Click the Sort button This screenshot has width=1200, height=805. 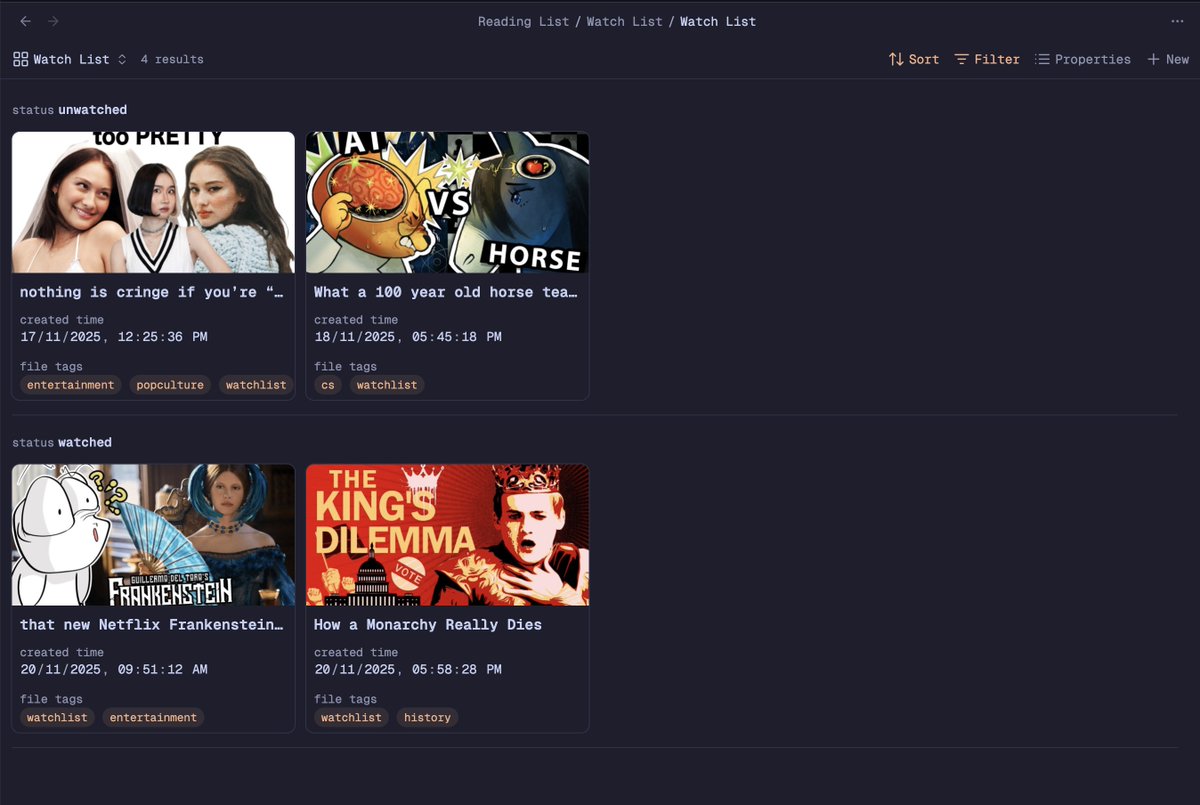coord(914,59)
